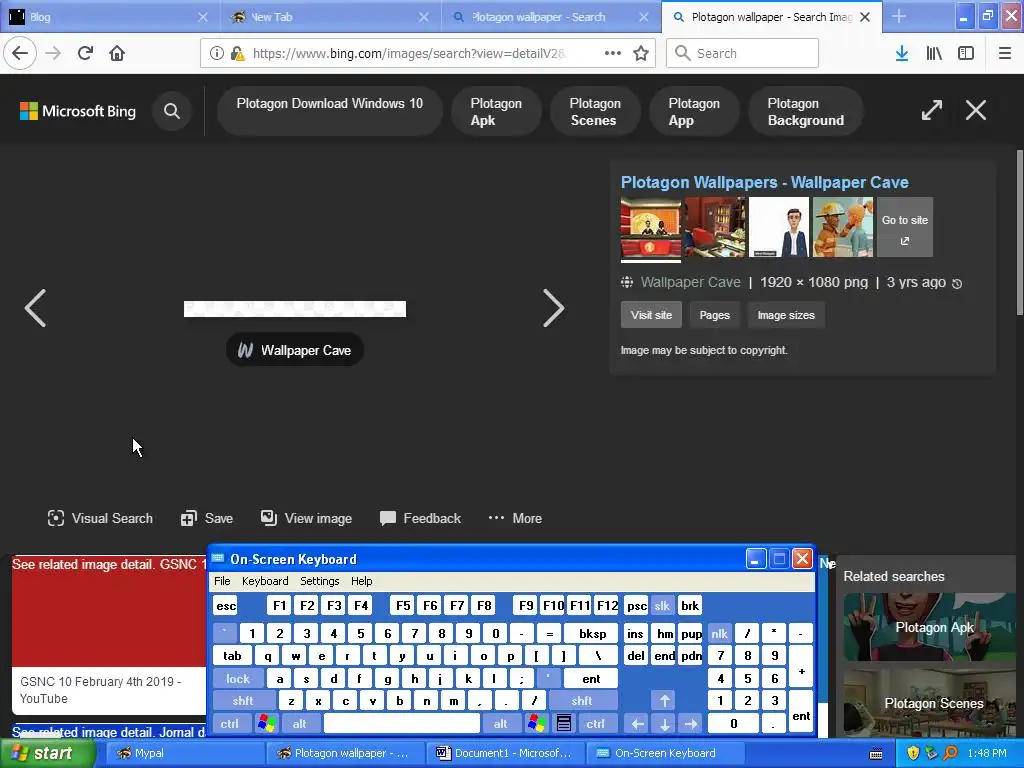
Task: Close the Bing image detail view
Action: (x=976, y=110)
